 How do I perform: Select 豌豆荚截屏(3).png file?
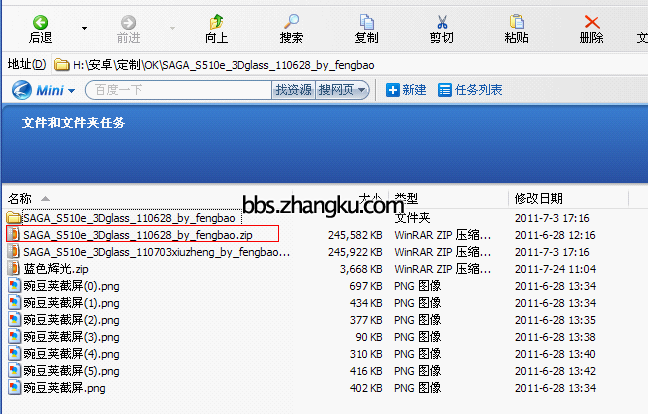point(71,337)
